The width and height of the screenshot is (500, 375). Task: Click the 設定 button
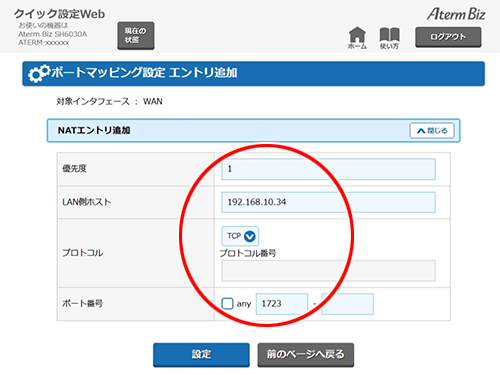tap(201, 355)
